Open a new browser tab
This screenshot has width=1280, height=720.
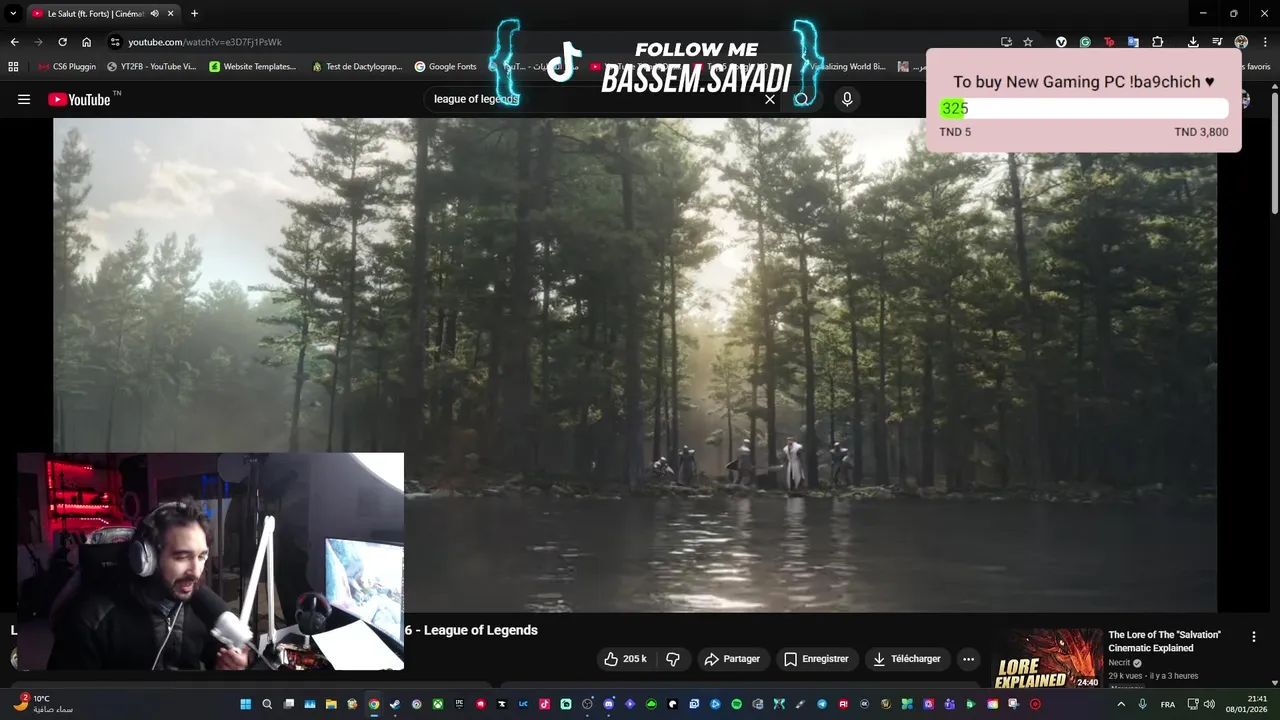click(194, 14)
